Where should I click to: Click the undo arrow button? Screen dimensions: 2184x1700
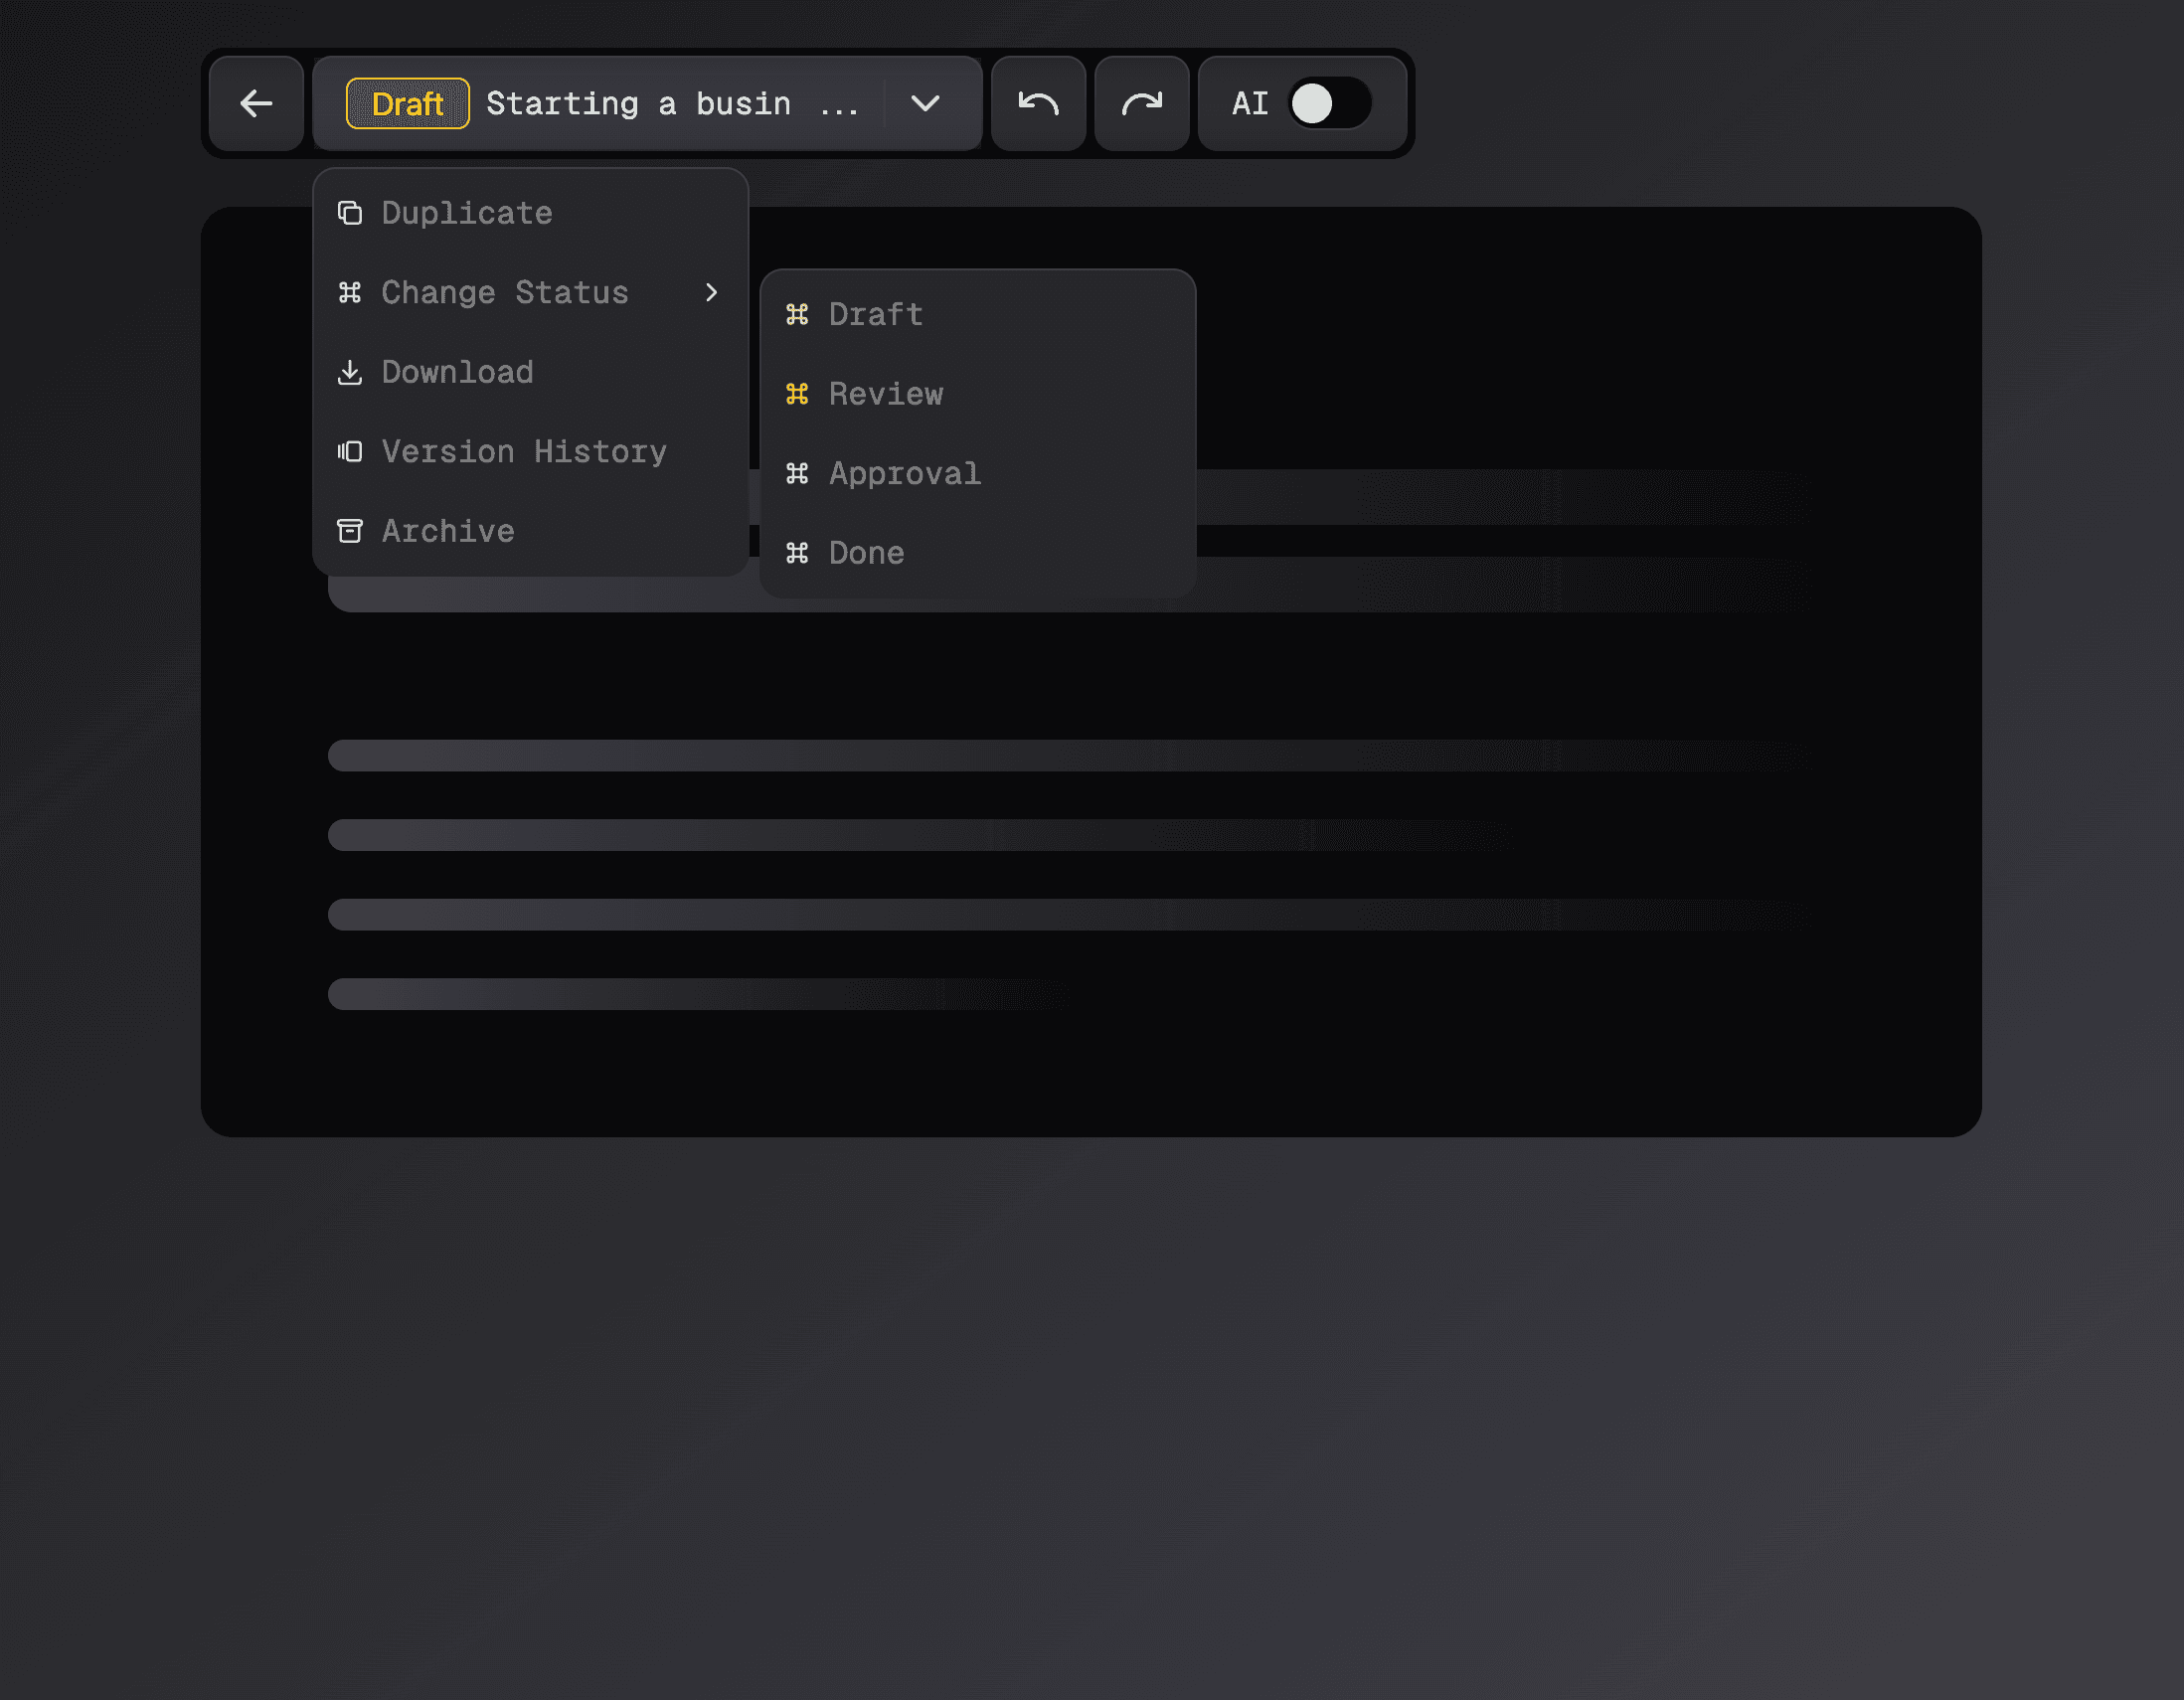pos(1038,103)
